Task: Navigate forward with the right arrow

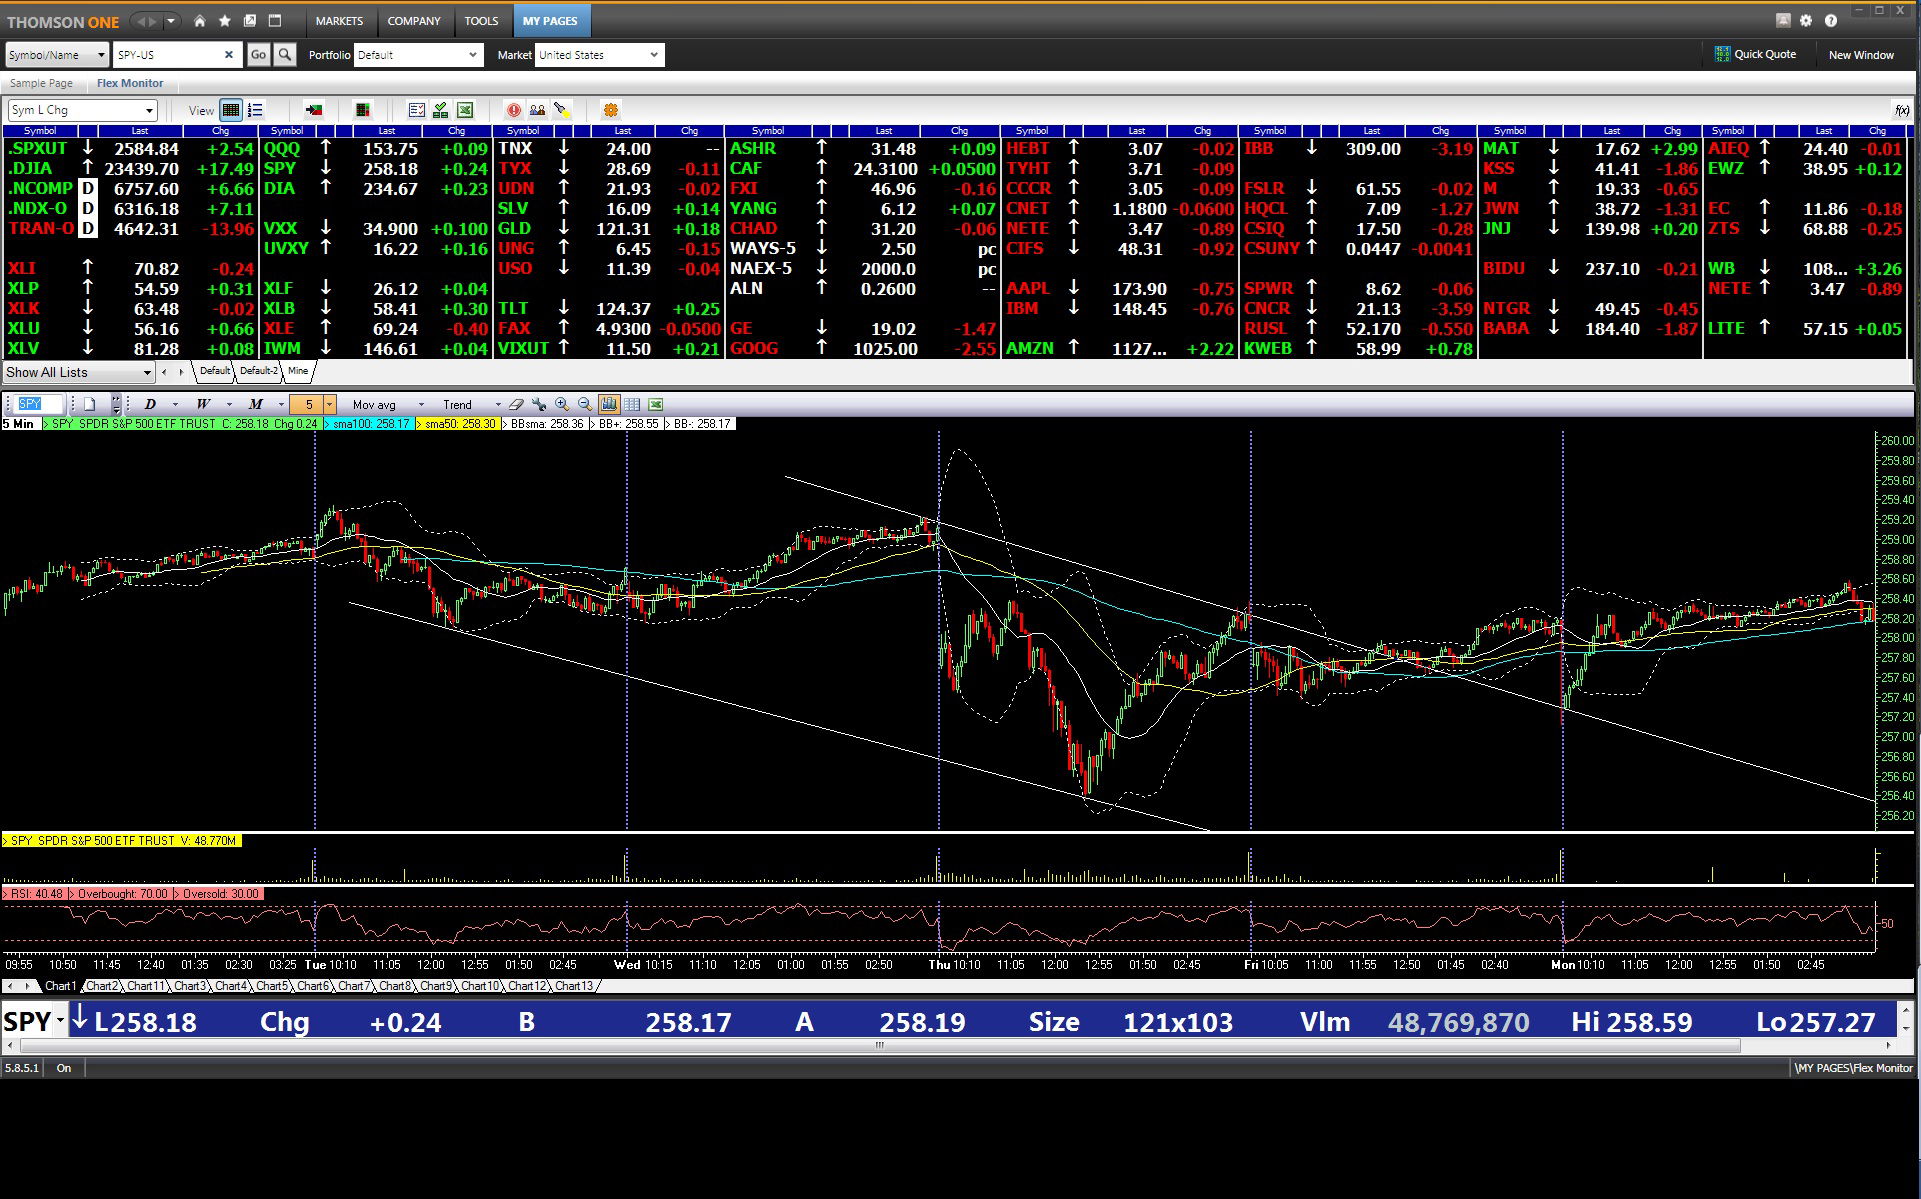Action: tap(153, 21)
